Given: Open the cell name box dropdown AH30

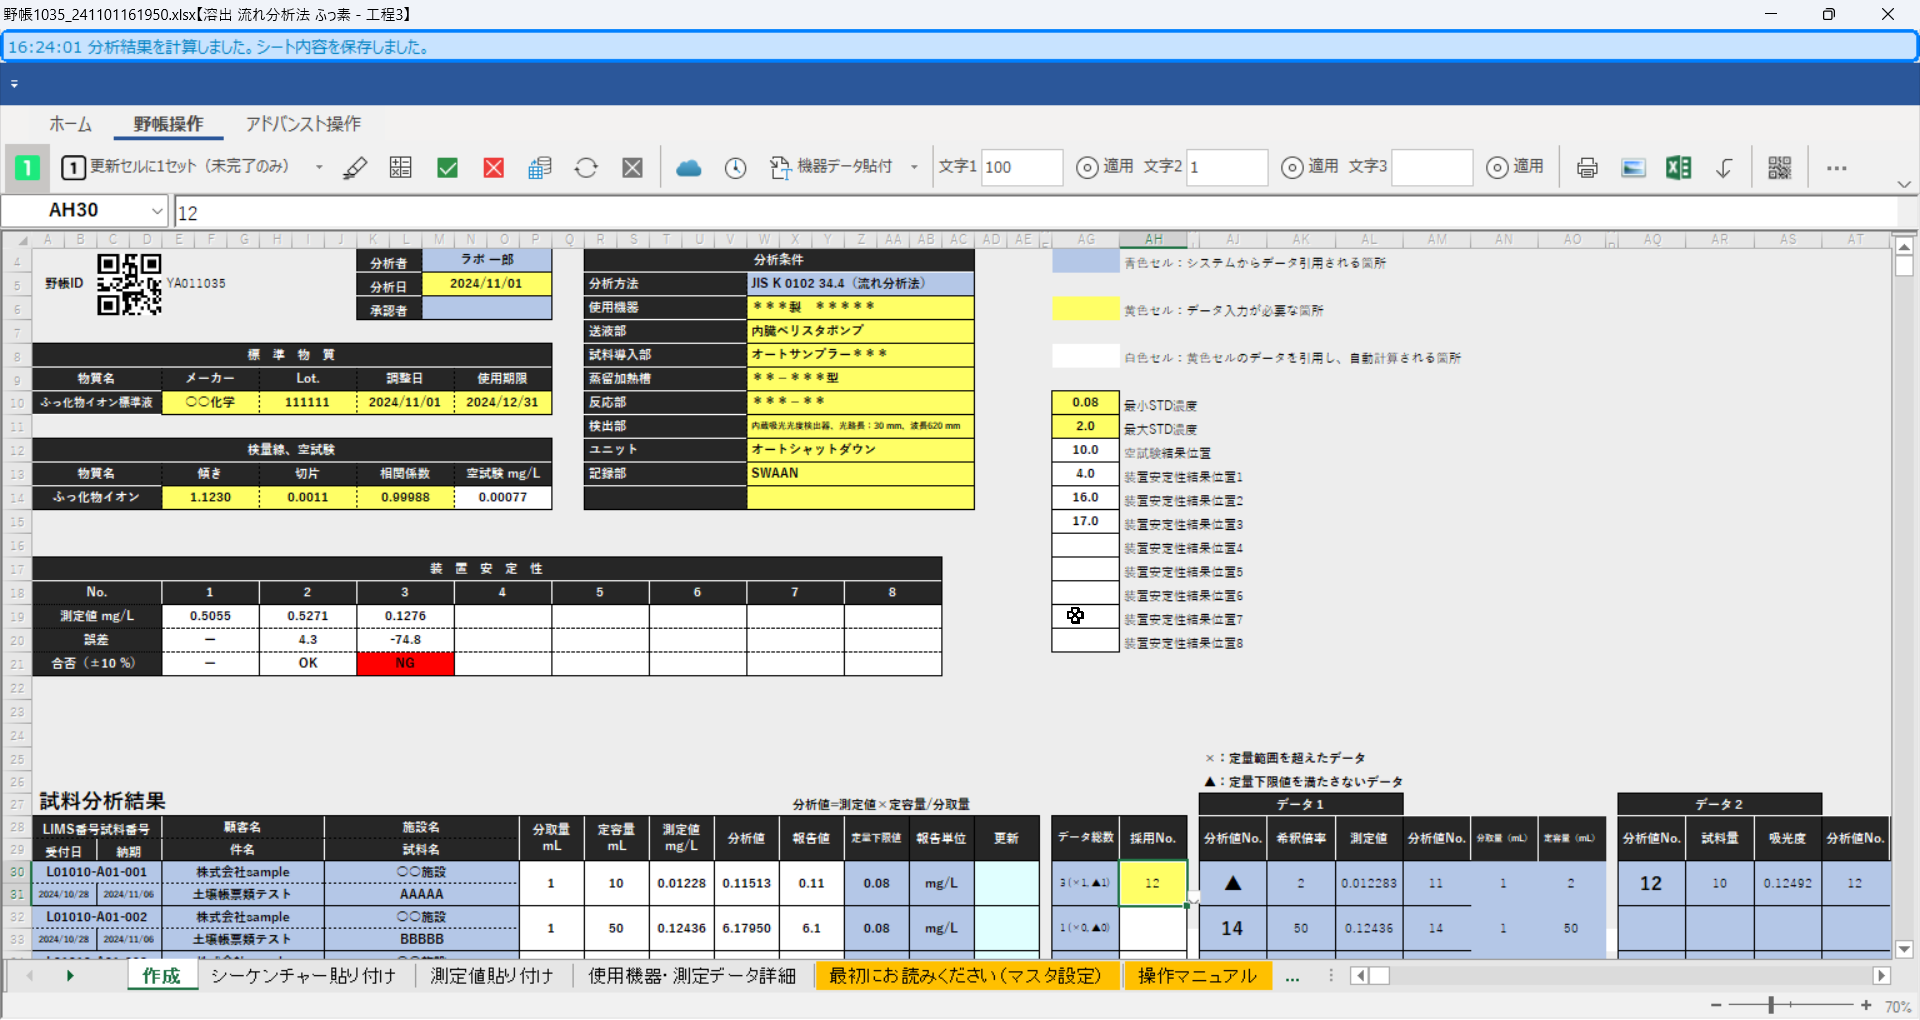Looking at the screenshot, I should pos(156,211).
